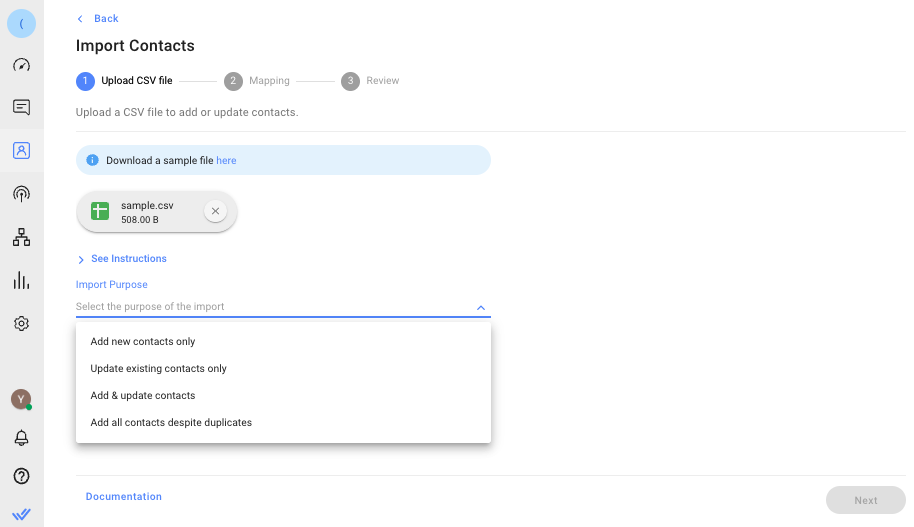Click the user avatar with letter Y
Screen dimensions: 914x527
[x=21, y=399]
